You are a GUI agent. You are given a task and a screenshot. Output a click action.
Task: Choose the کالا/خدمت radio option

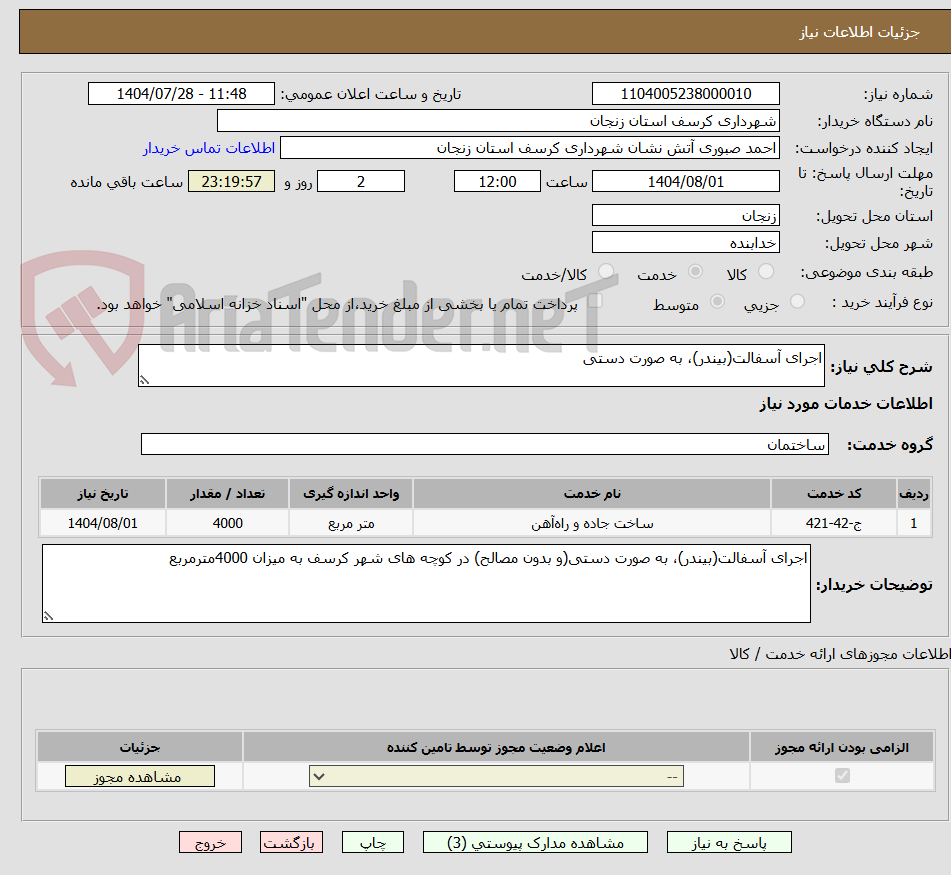coord(604,272)
